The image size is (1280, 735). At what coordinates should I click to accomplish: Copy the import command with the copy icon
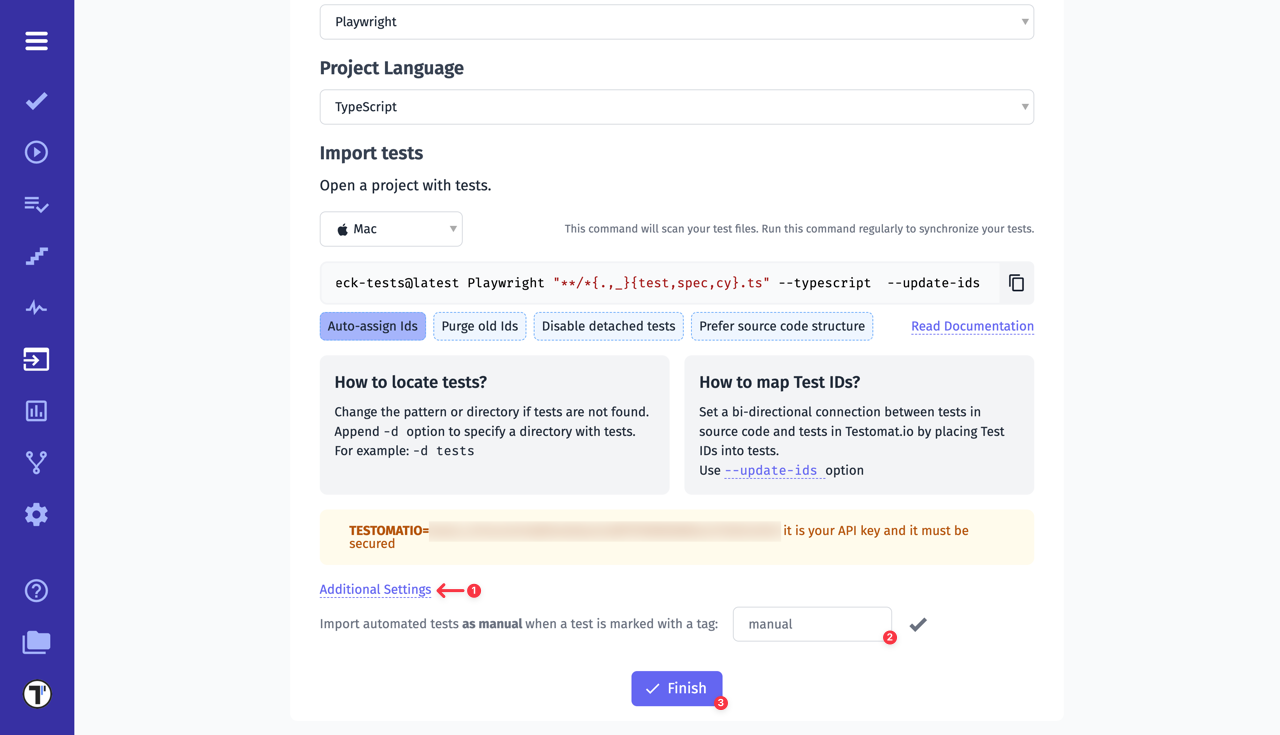pyautogui.click(x=1016, y=283)
